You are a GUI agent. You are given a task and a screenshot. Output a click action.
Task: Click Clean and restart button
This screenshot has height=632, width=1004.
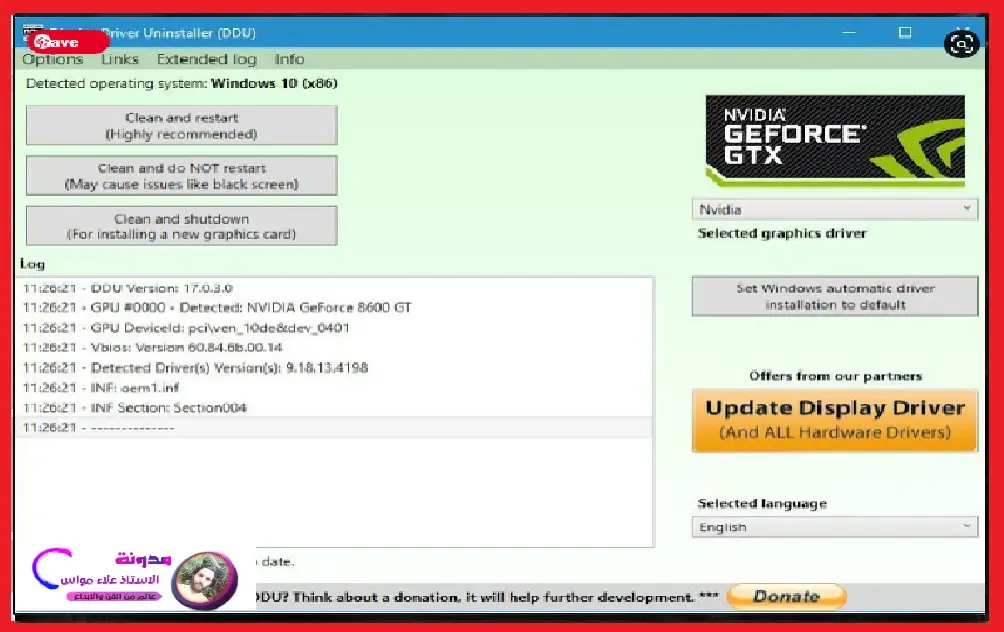(x=182, y=126)
